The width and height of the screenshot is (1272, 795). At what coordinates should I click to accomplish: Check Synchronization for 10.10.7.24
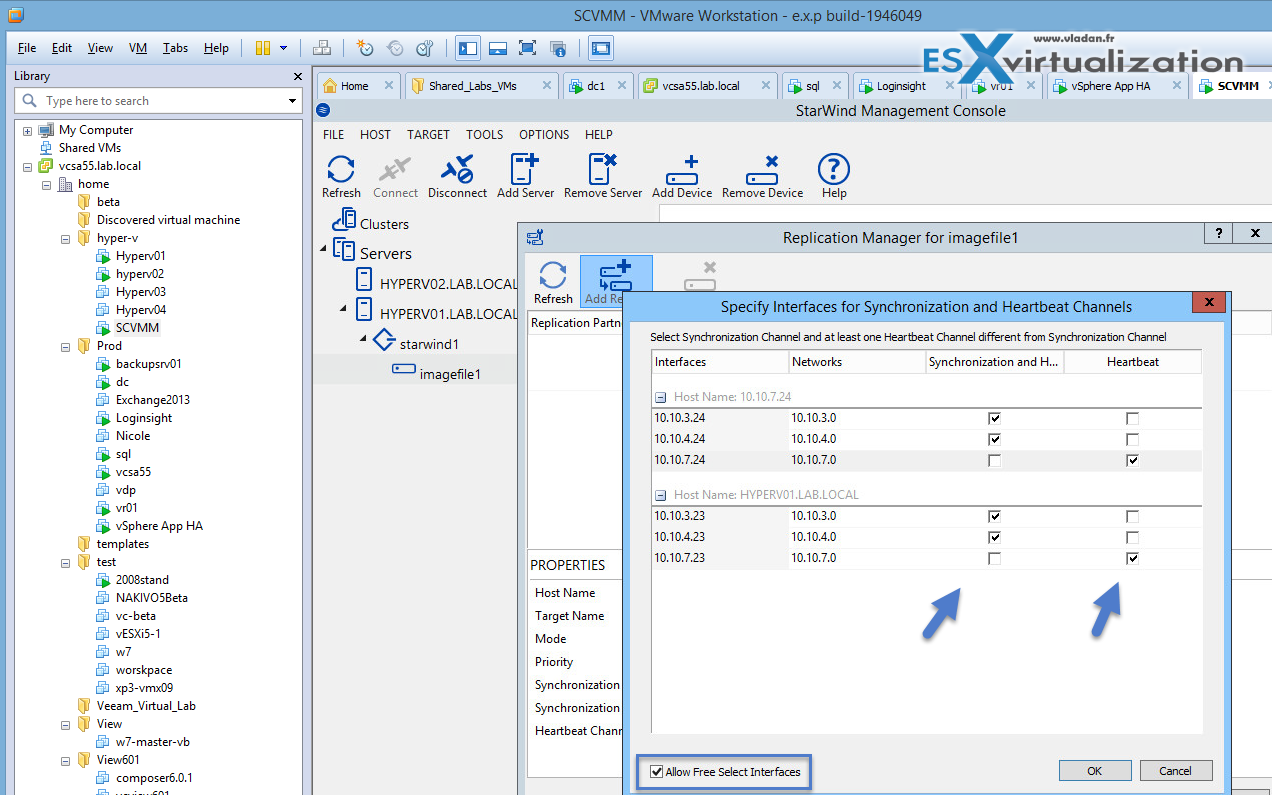point(994,460)
